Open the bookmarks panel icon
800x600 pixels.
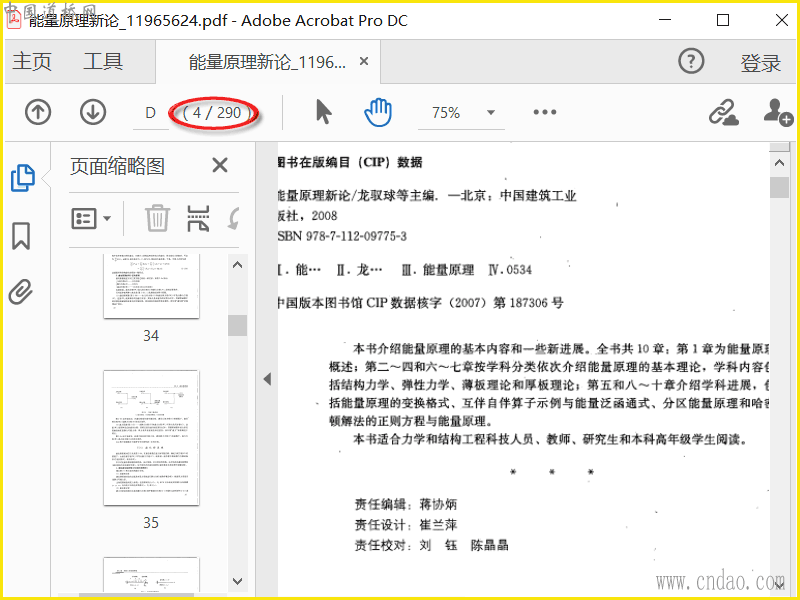(21, 235)
